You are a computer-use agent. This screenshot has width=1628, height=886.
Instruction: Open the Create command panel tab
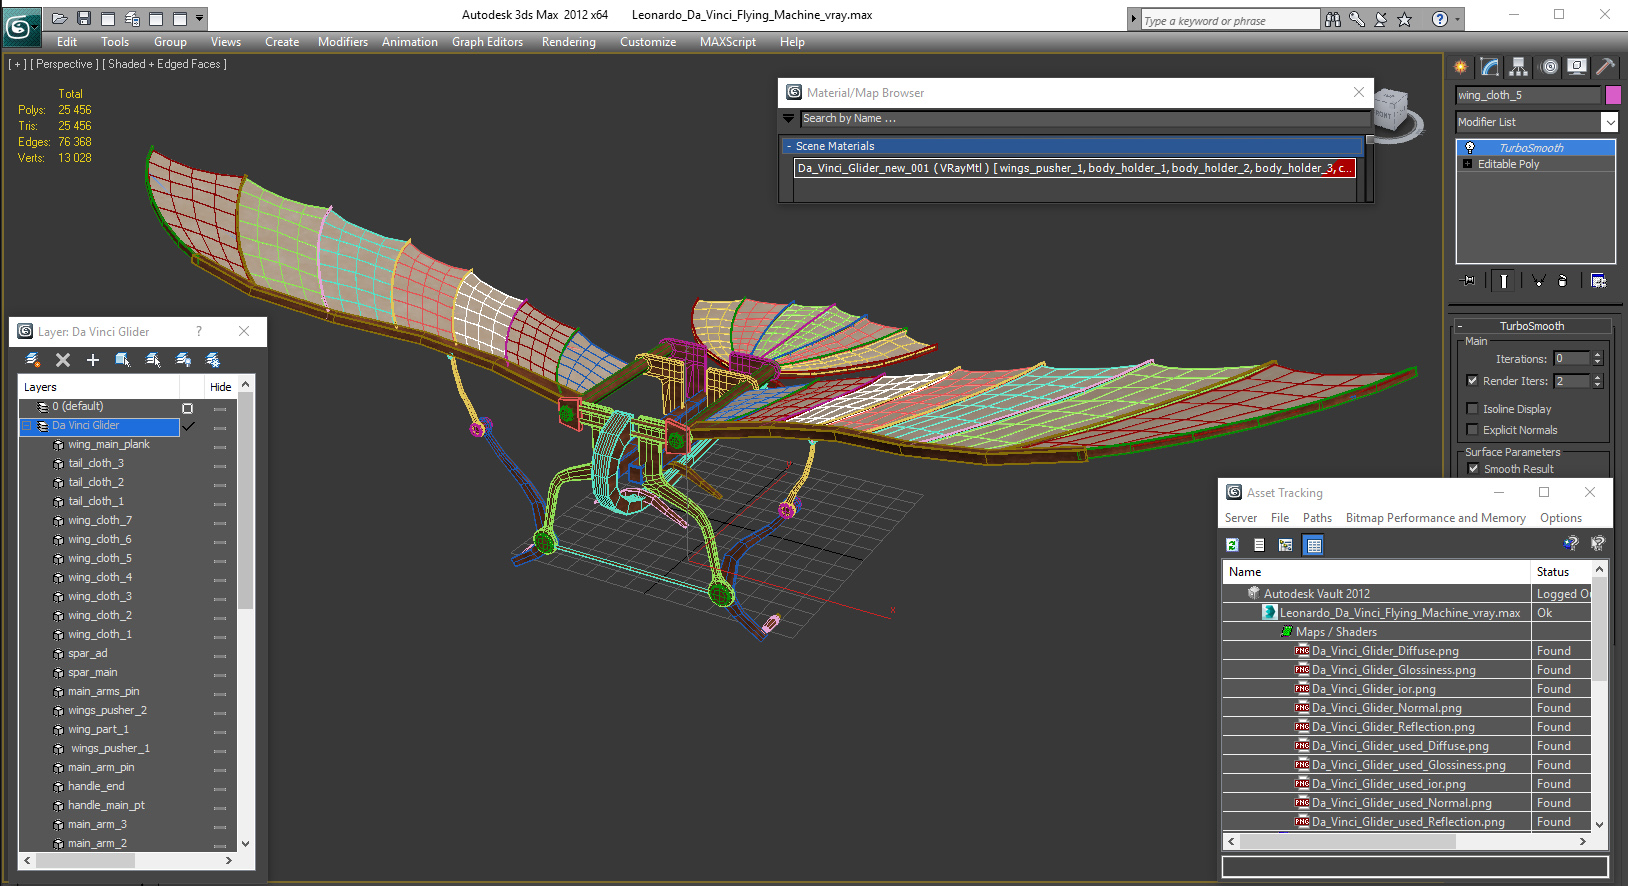(x=1461, y=67)
